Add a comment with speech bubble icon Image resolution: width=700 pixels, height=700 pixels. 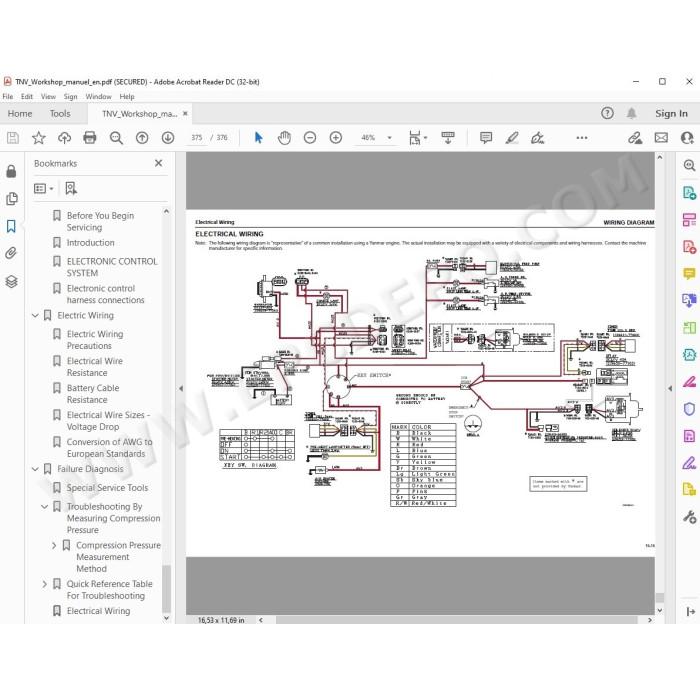coord(486,138)
